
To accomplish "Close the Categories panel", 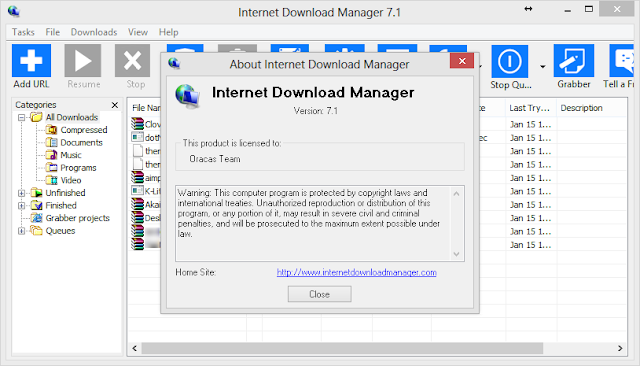I will coord(115,105).
